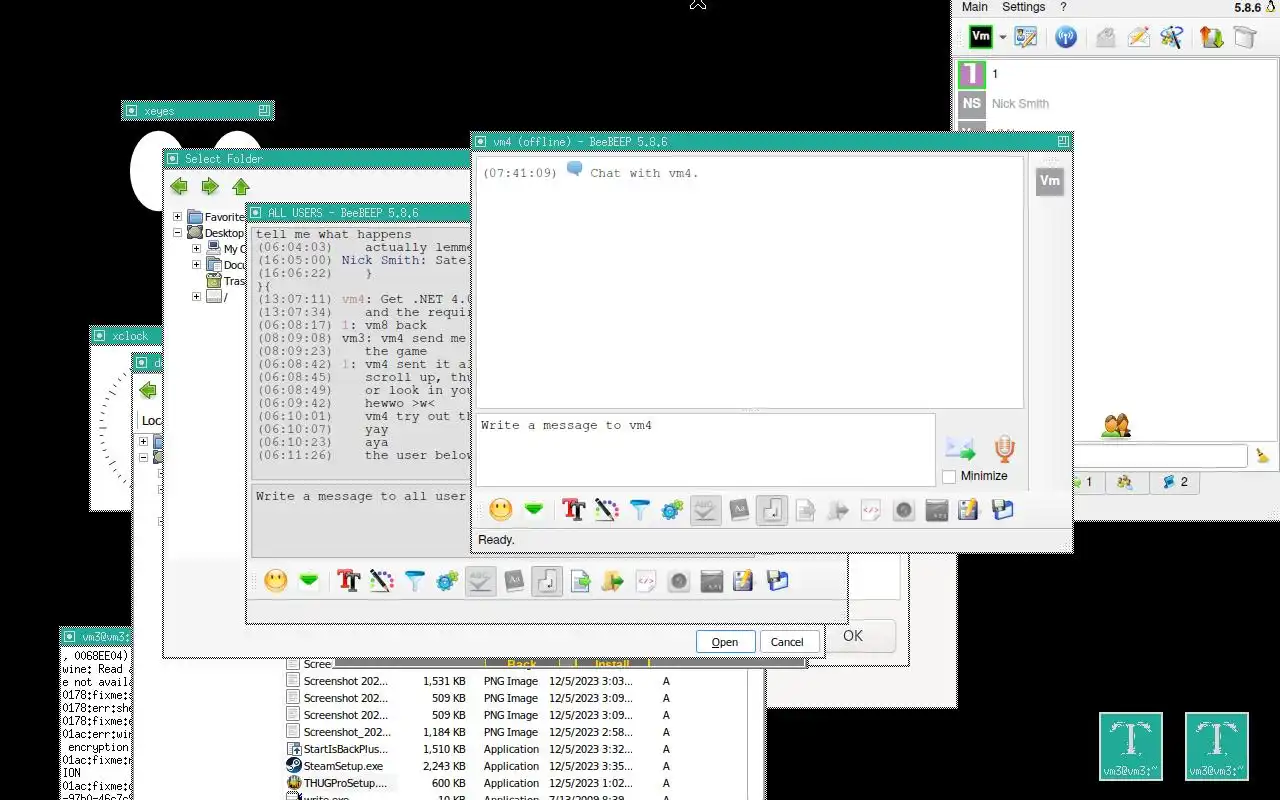Open left vm3@vm3 terminal desktop icon
Screen dimensions: 1280x800
tap(1131, 746)
